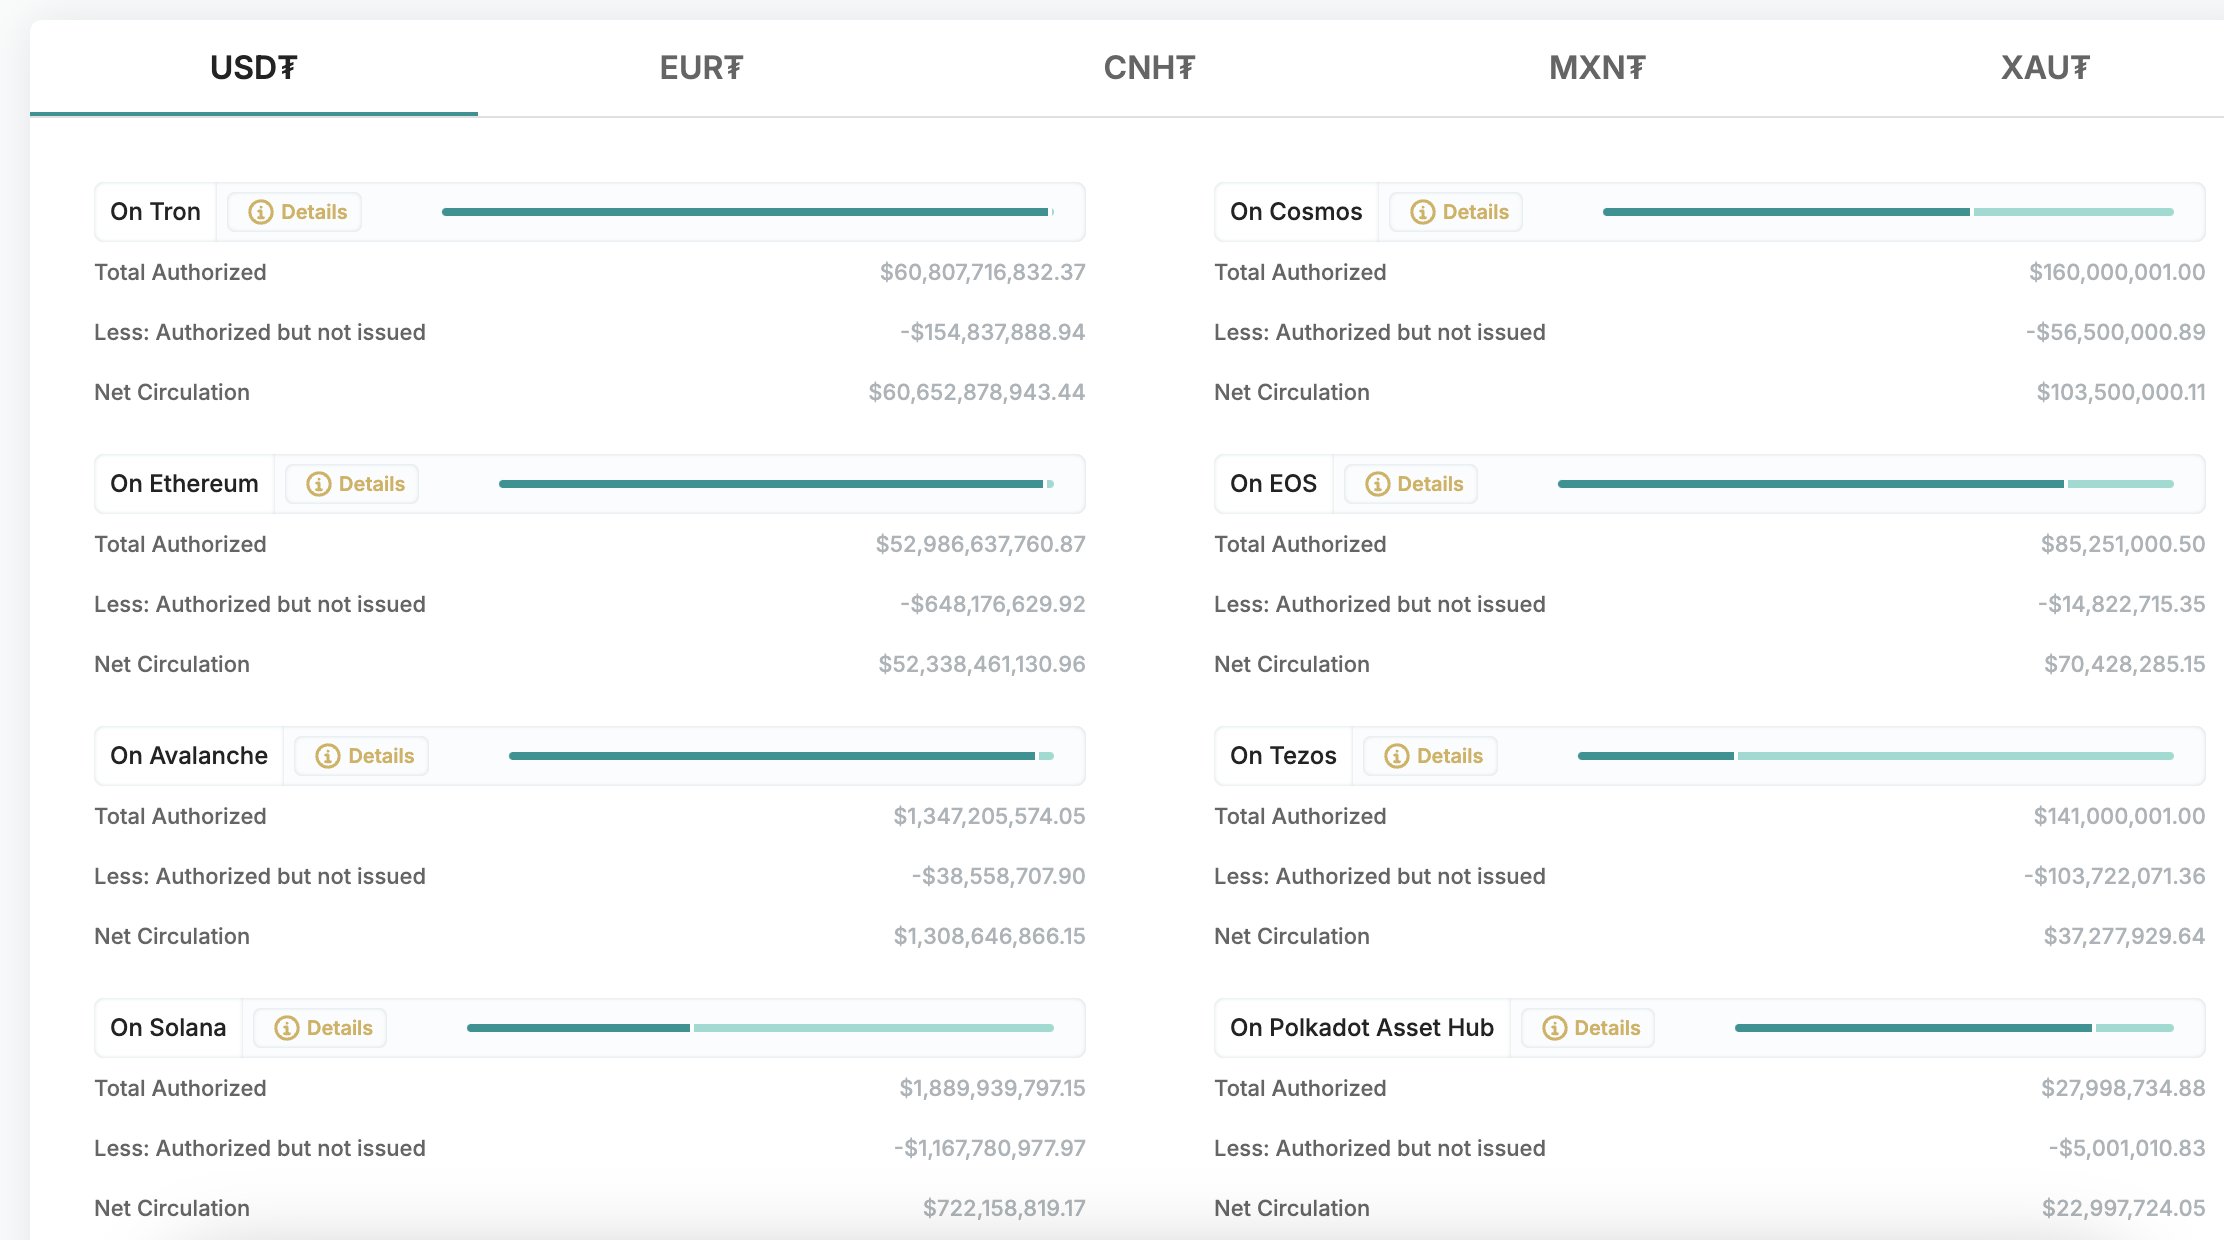The width and height of the screenshot is (2224, 1240).
Task: Select EOS net circulation $70,428,285.15
Action: (2124, 664)
